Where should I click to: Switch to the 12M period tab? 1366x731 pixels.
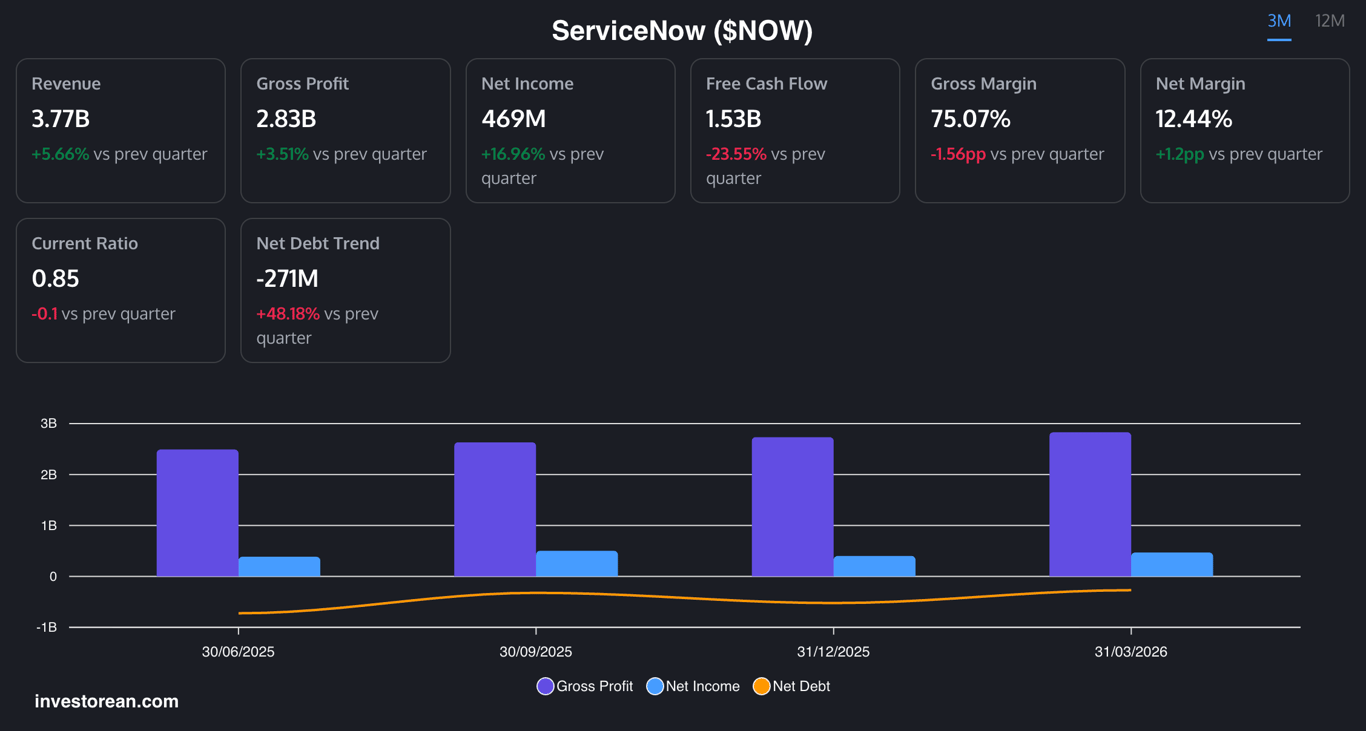1330,21
